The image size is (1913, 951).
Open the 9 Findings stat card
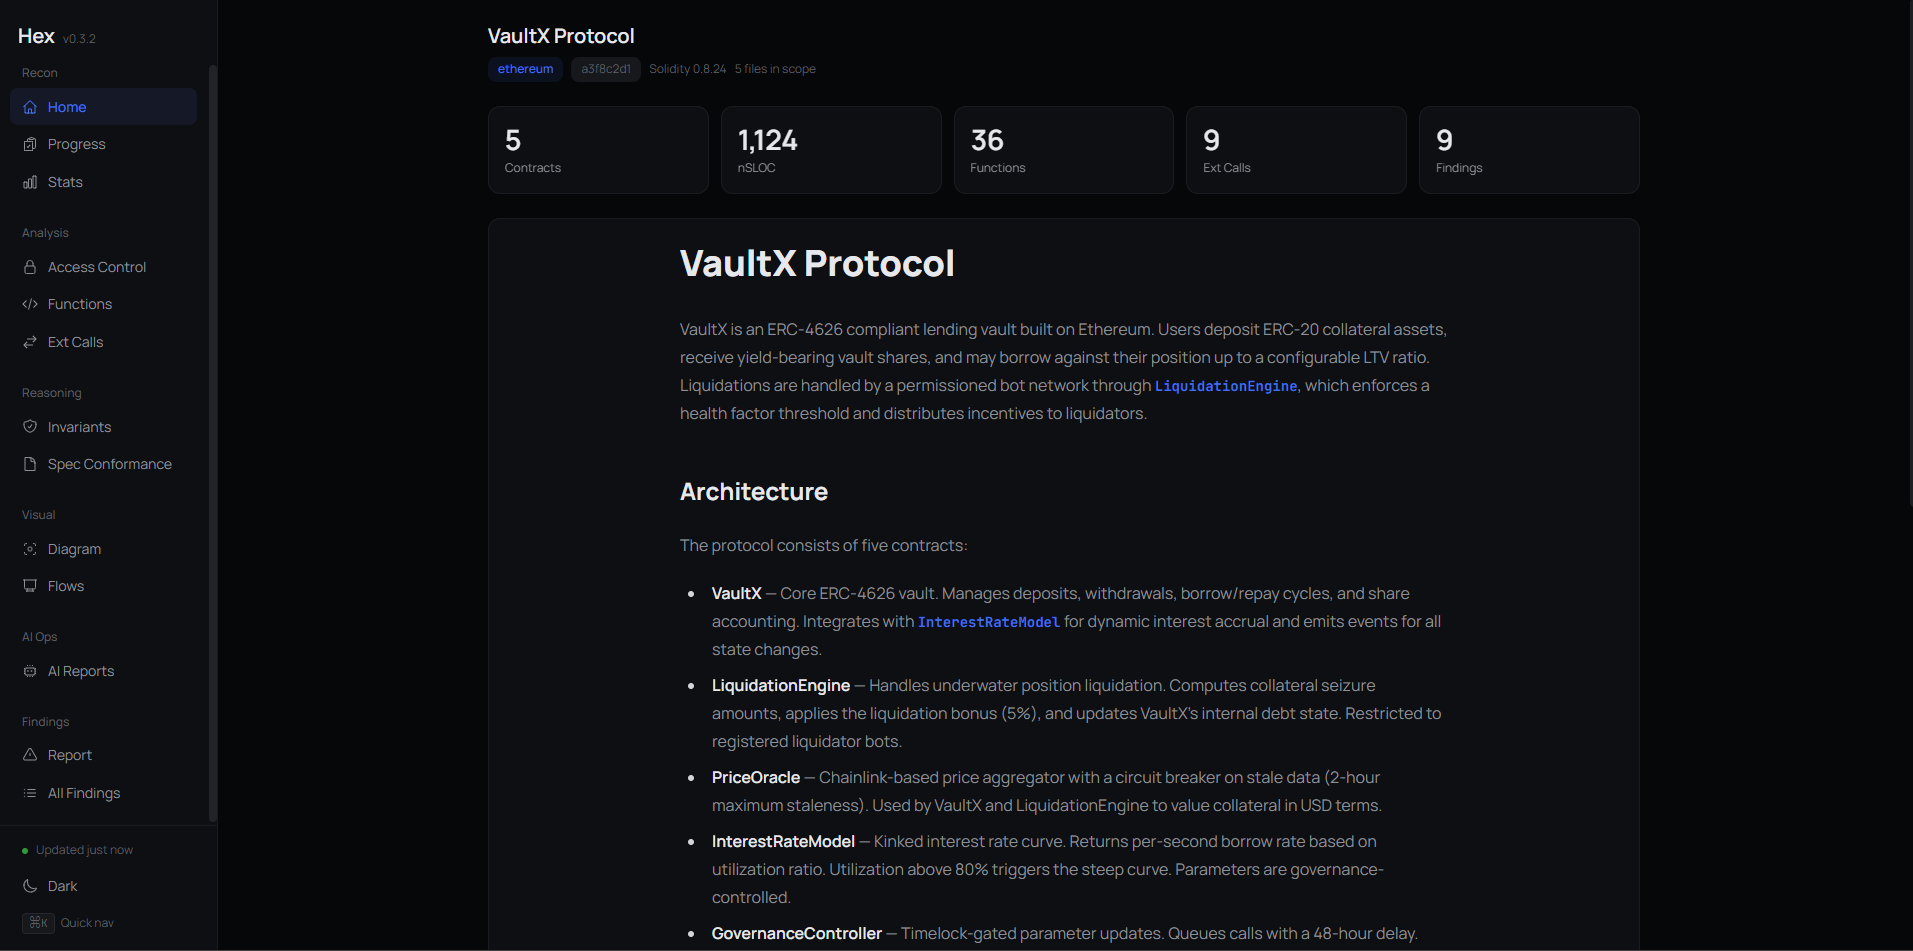(1529, 150)
